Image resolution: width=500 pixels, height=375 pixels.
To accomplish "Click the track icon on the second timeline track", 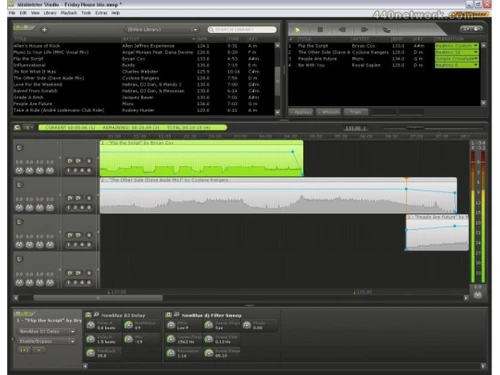I will click(x=20, y=184).
